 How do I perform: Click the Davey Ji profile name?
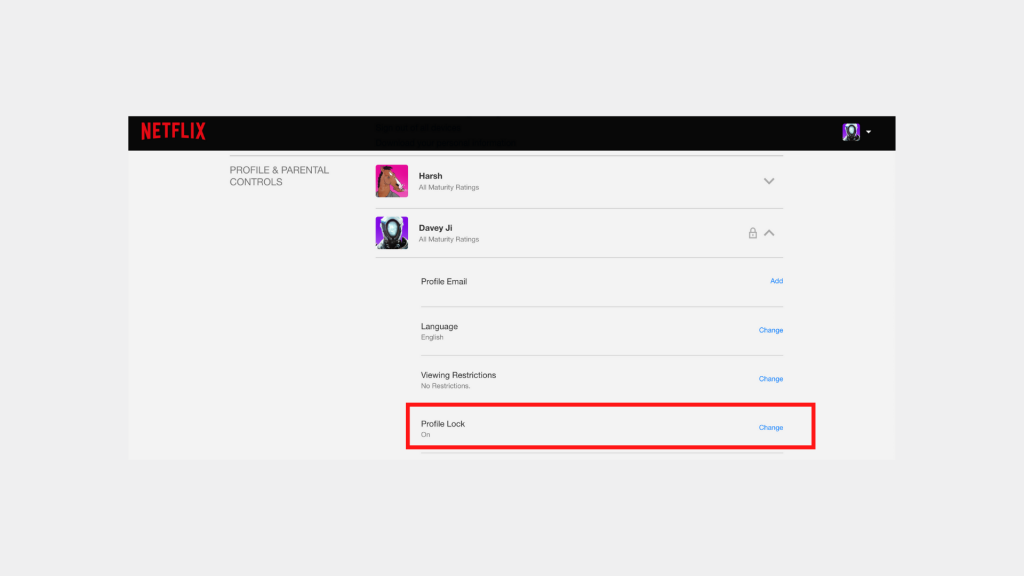tap(436, 228)
